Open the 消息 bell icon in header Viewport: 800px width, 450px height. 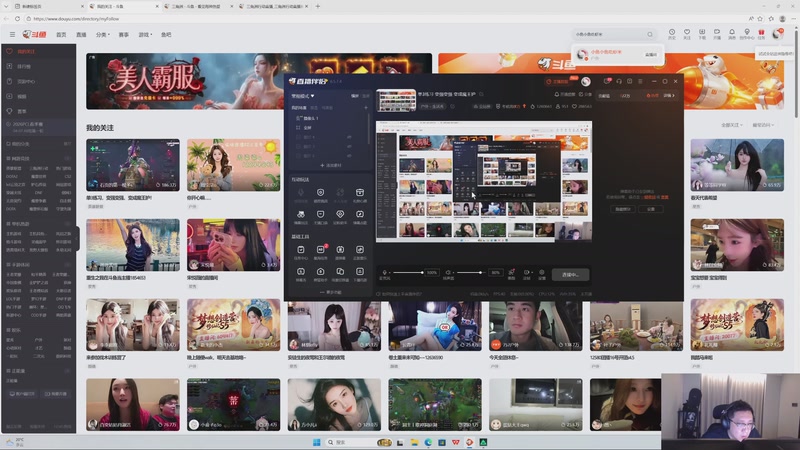[x=732, y=34]
